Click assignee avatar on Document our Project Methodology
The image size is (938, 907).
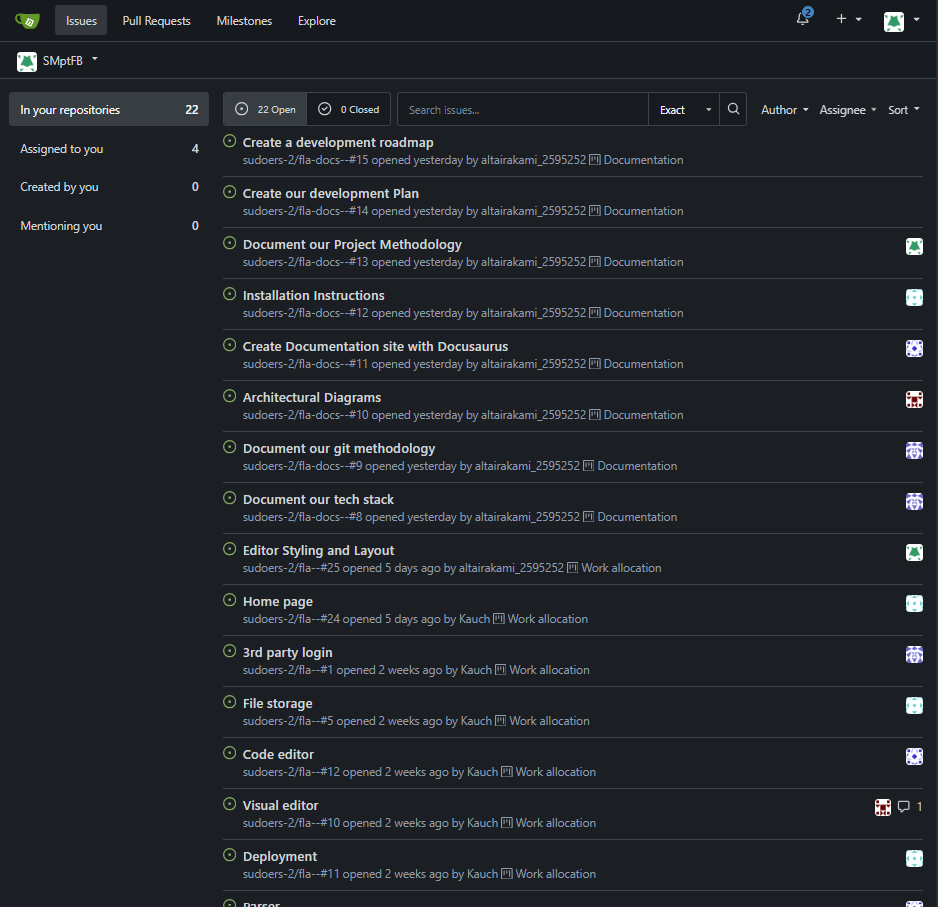pyautogui.click(x=914, y=246)
